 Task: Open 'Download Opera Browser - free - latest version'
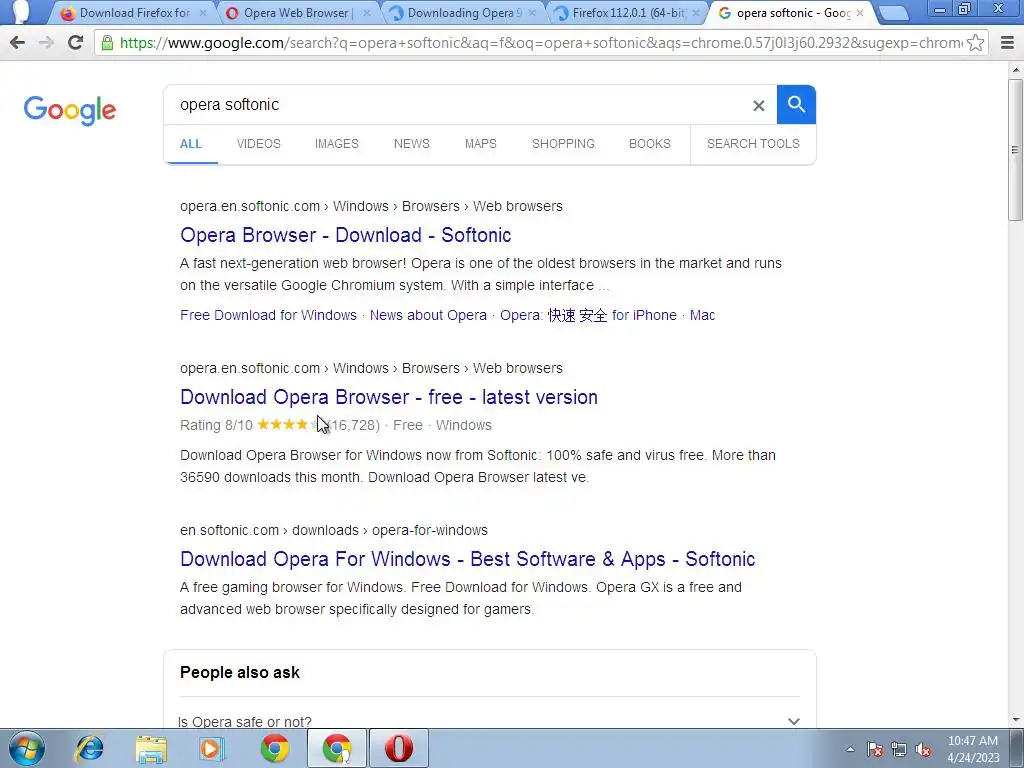pos(389,397)
